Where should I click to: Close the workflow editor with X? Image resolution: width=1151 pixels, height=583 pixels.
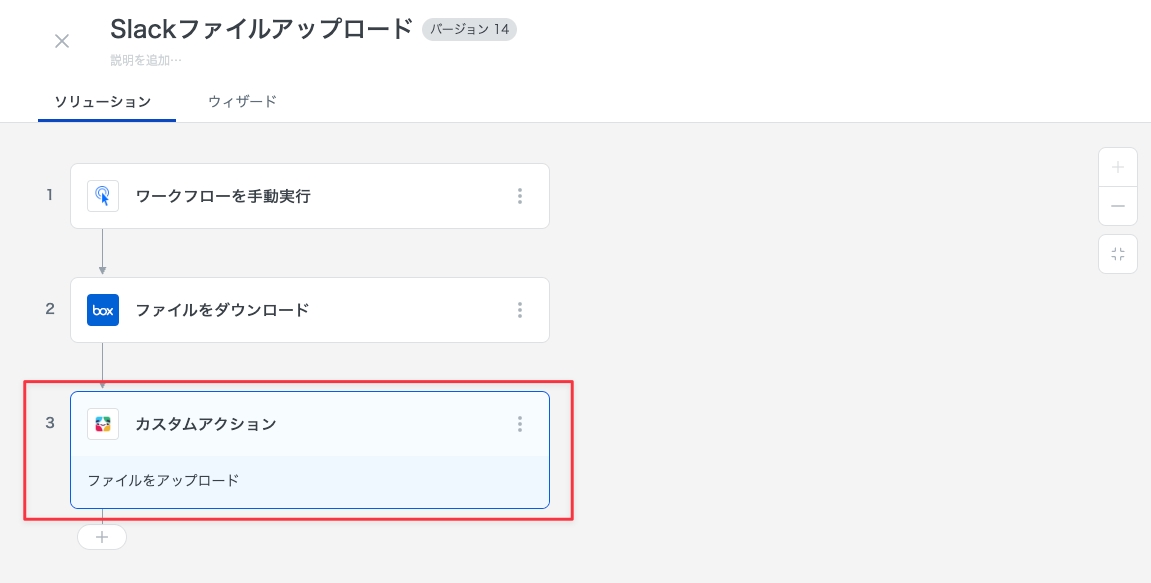(x=62, y=41)
